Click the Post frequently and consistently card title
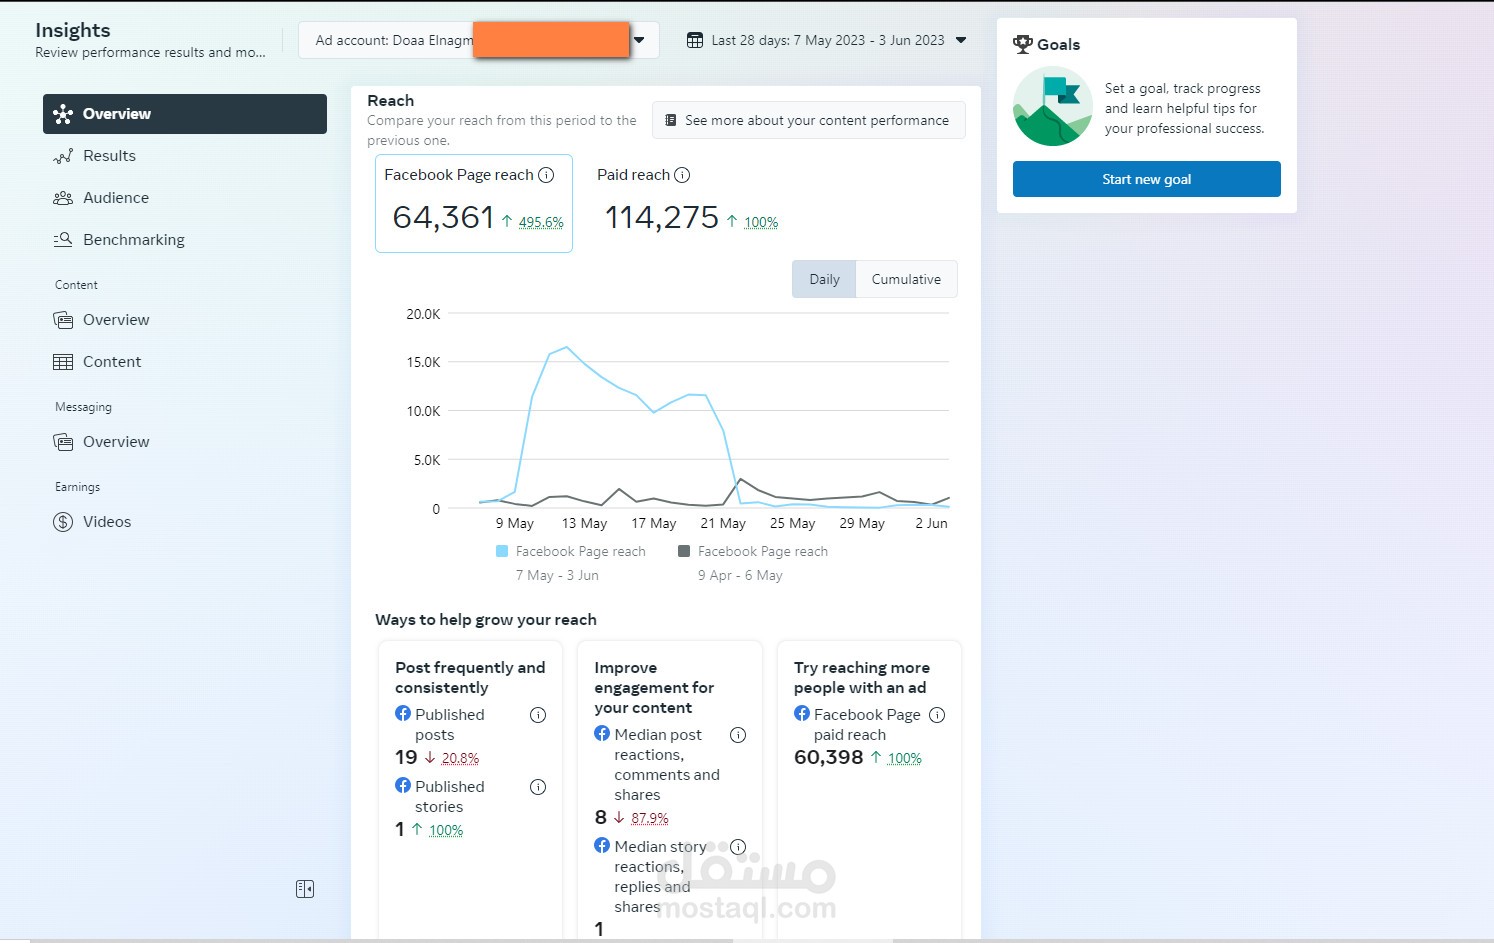The image size is (1494, 943). [x=470, y=678]
